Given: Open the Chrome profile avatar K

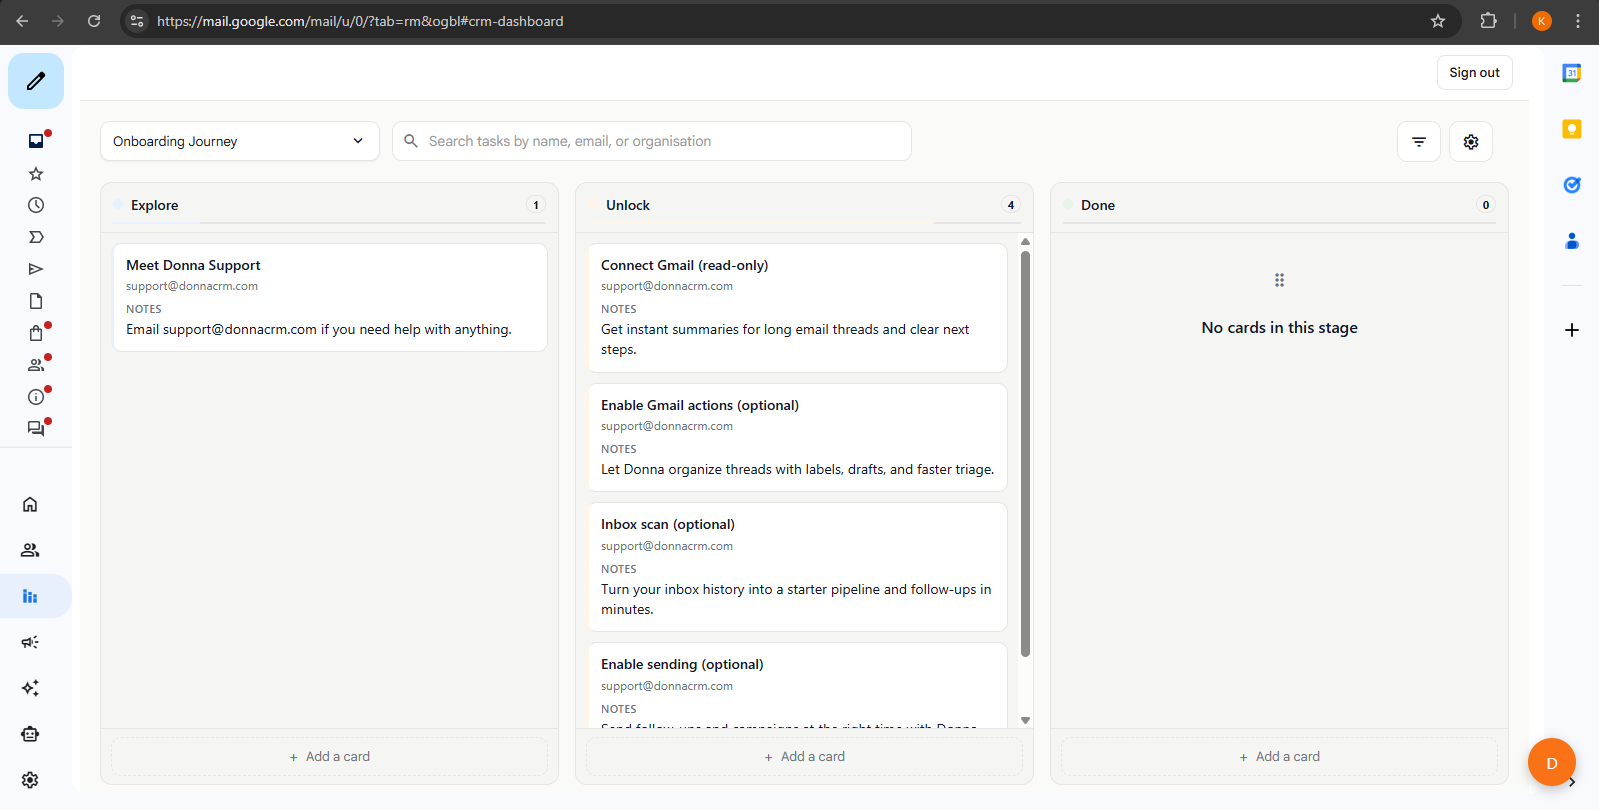Looking at the screenshot, I should pyautogui.click(x=1542, y=21).
